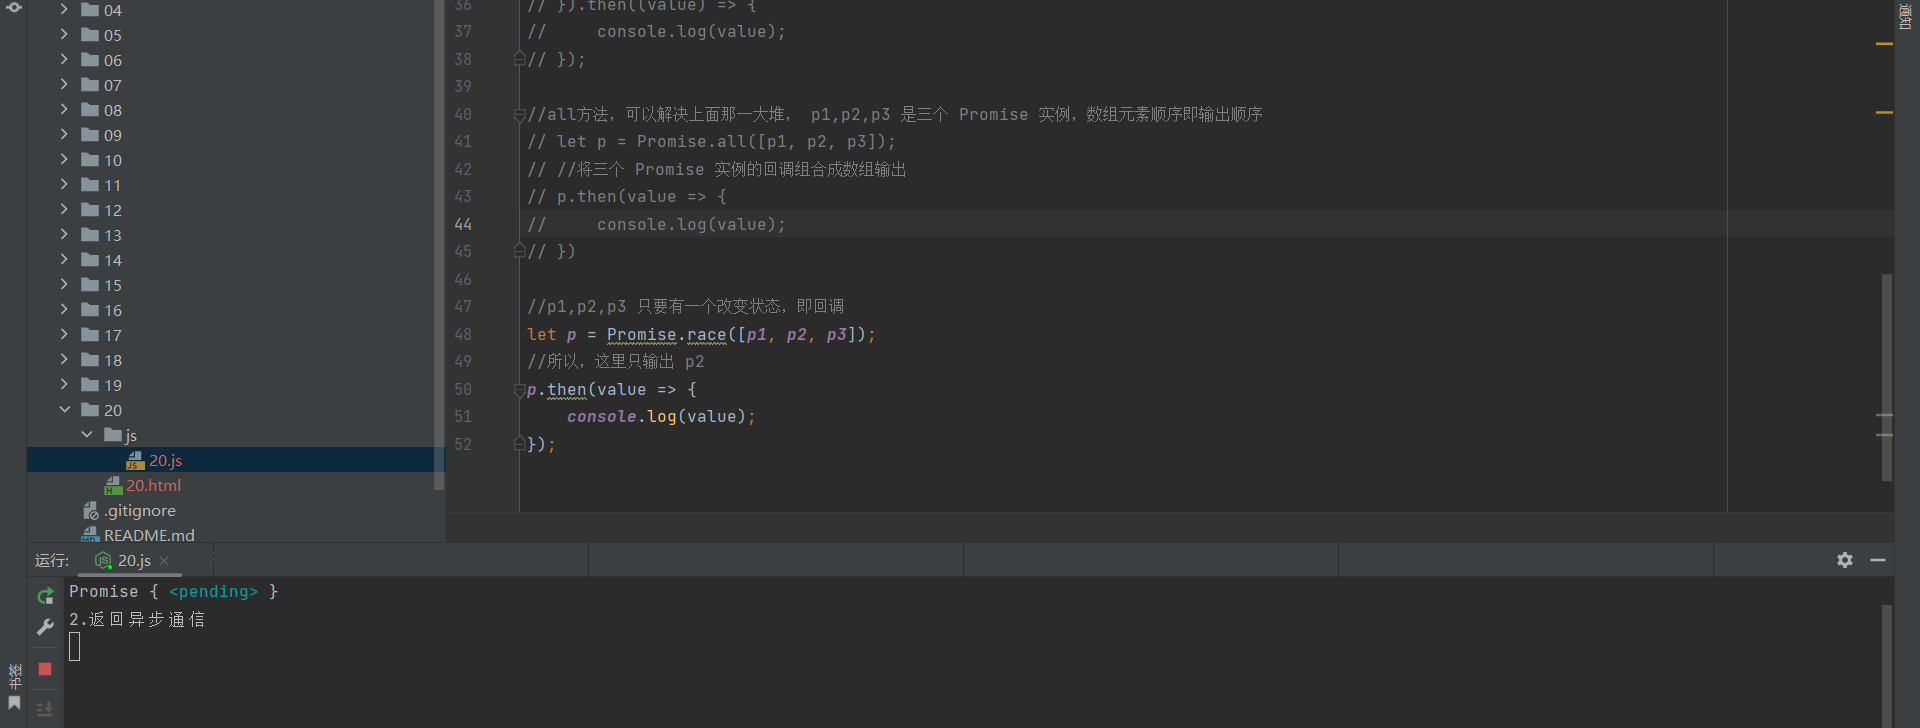This screenshot has height=728, width=1920.
Task: Open the bookmarks side tool window
Action: (x=14, y=688)
